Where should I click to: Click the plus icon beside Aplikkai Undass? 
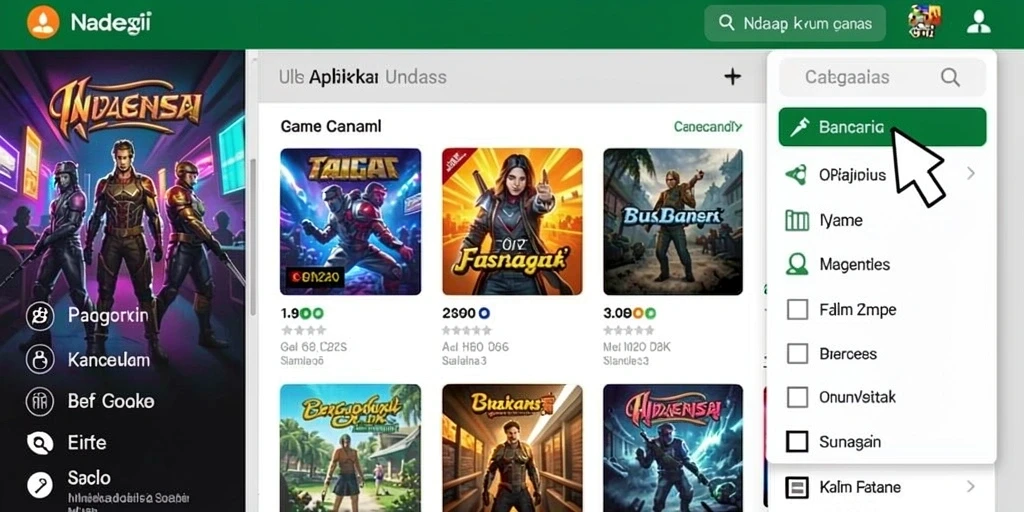pyautogui.click(x=733, y=76)
